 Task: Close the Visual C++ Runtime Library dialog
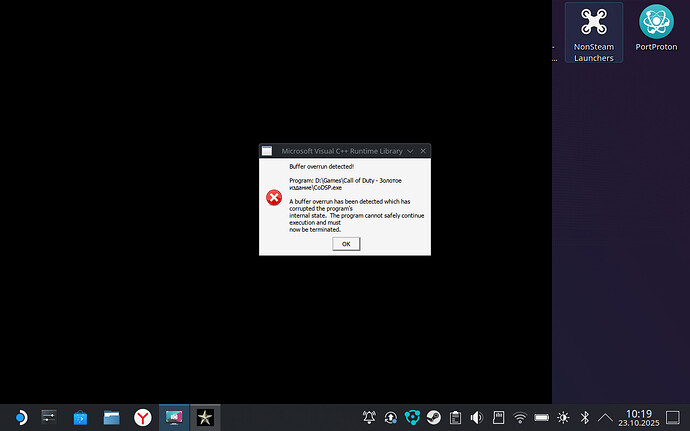click(424, 151)
